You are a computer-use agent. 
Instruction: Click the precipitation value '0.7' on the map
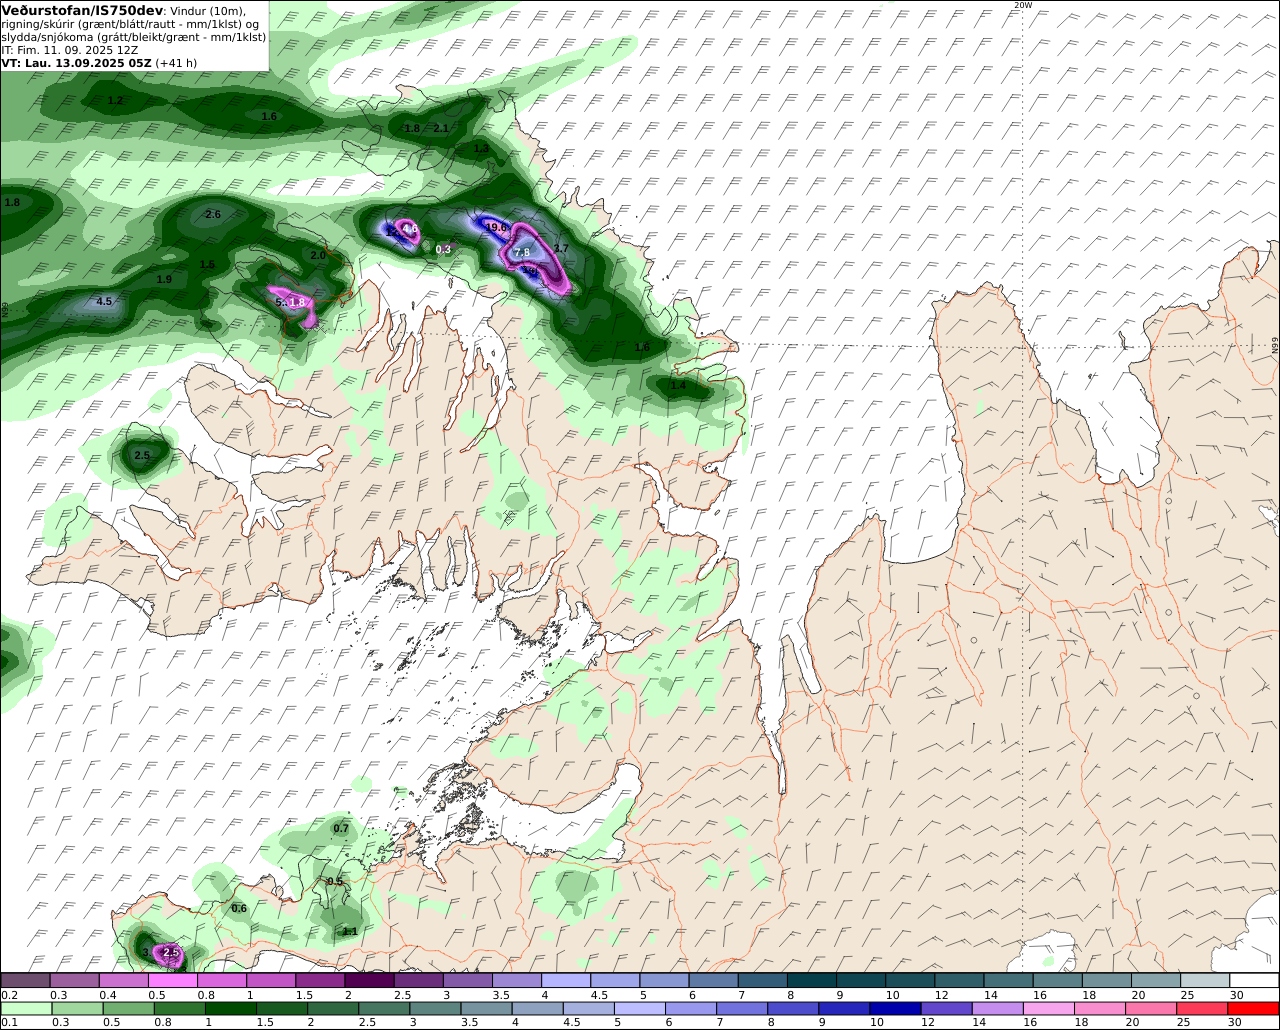click(341, 828)
